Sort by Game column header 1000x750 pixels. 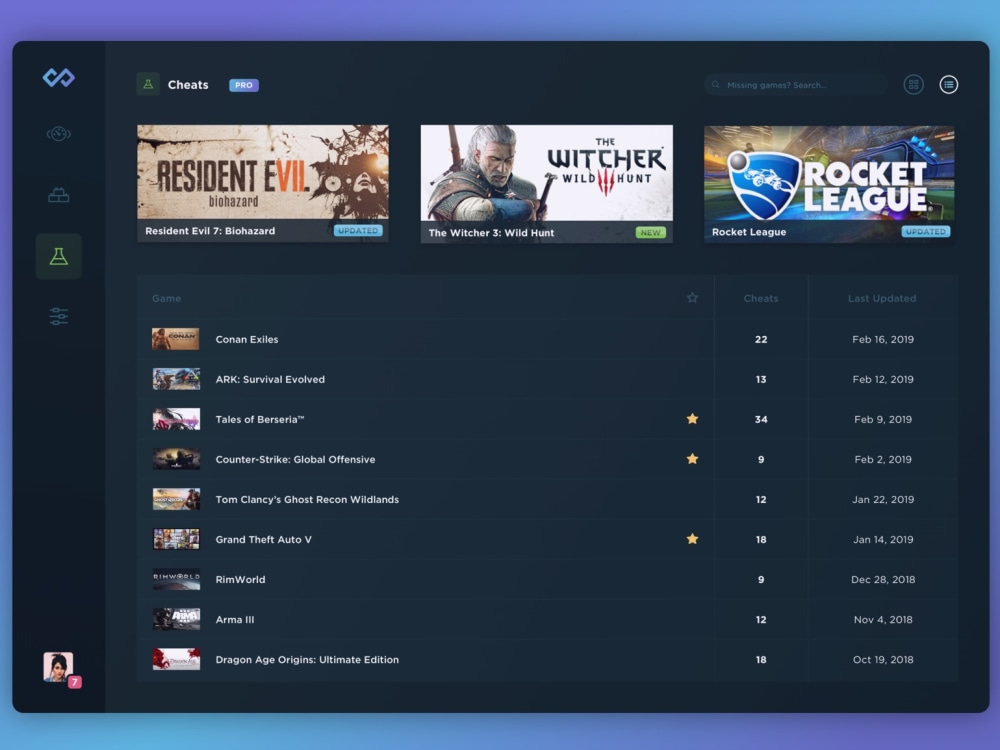tap(166, 298)
